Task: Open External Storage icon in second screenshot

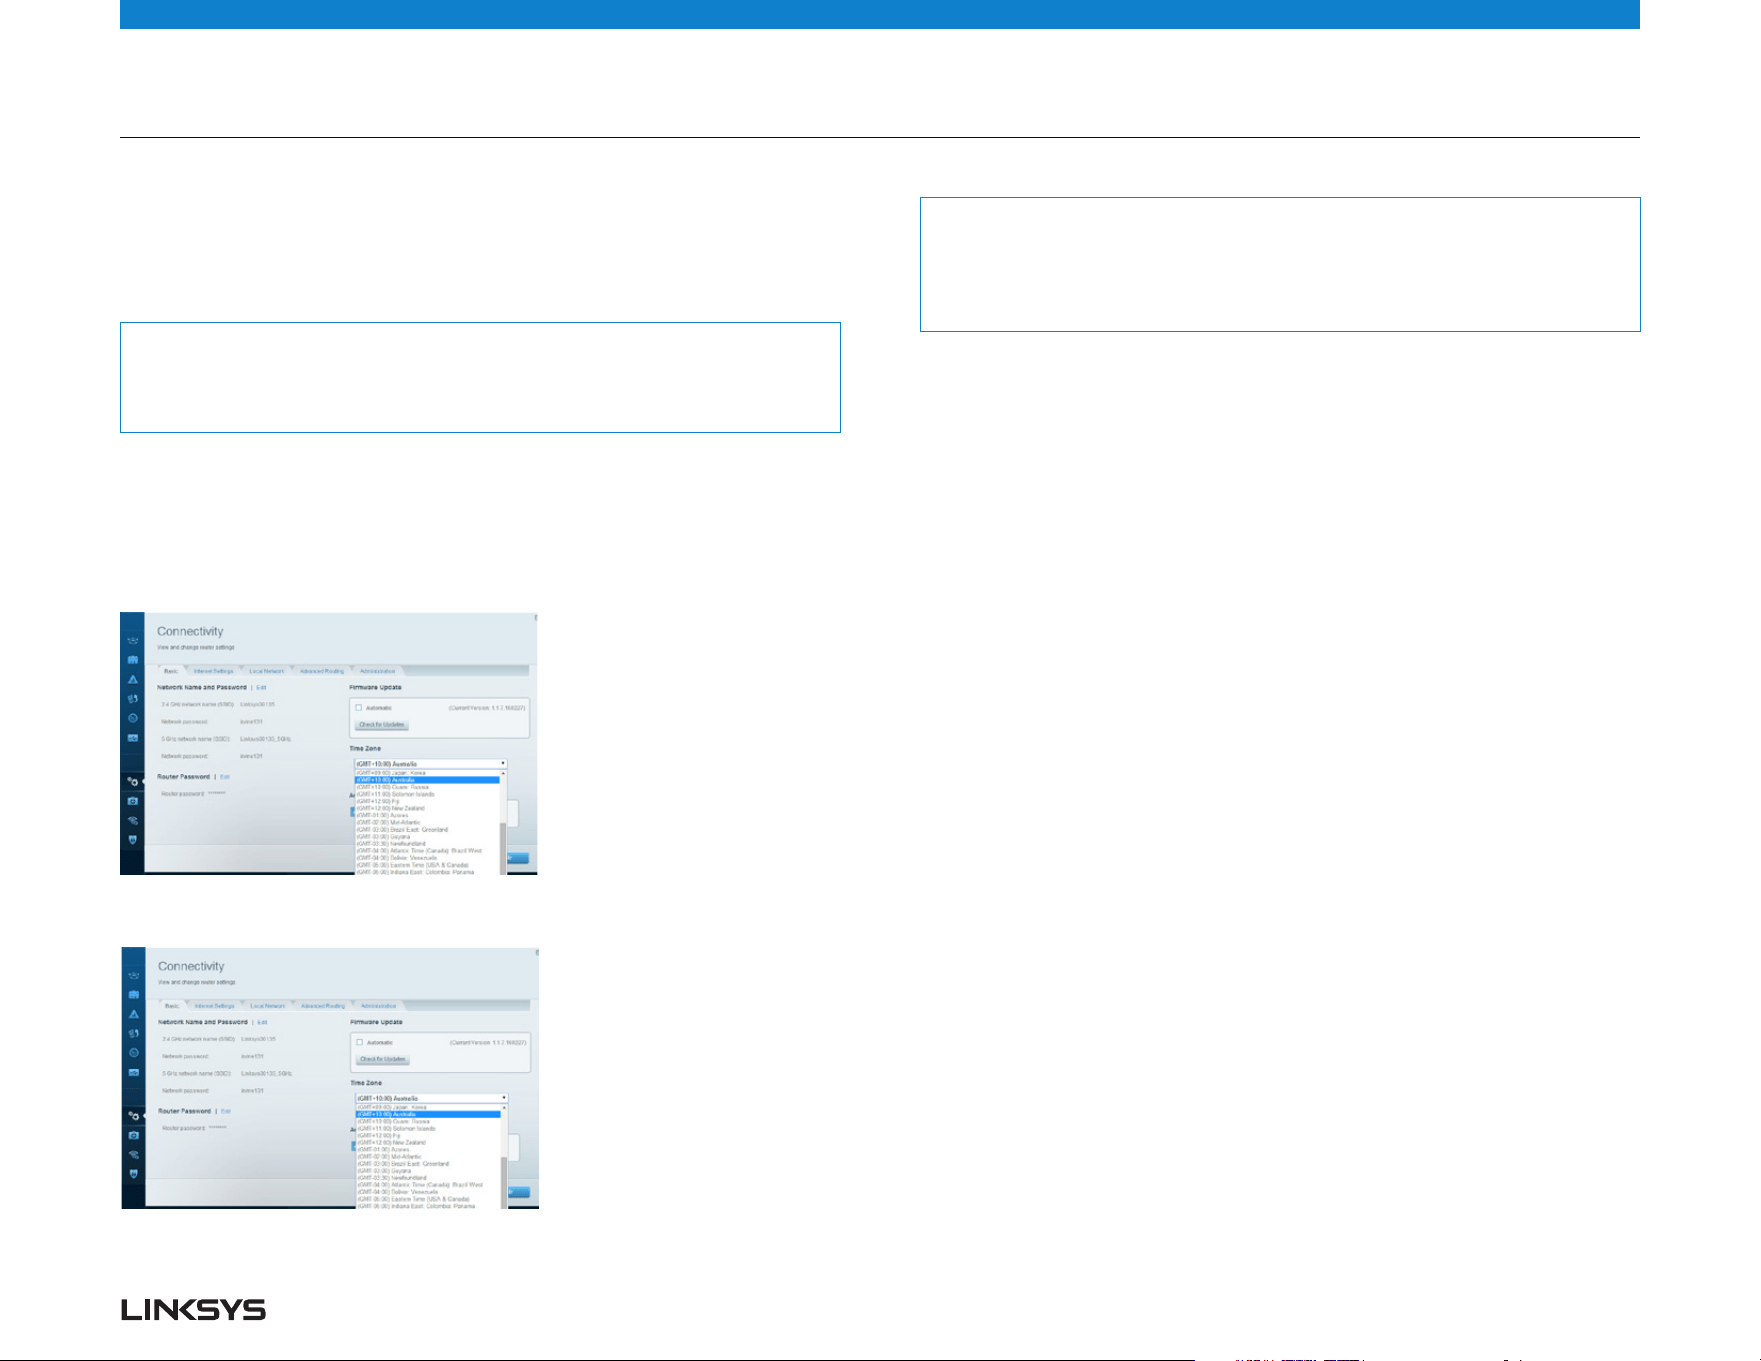Action: click(x=134, y=1073)
